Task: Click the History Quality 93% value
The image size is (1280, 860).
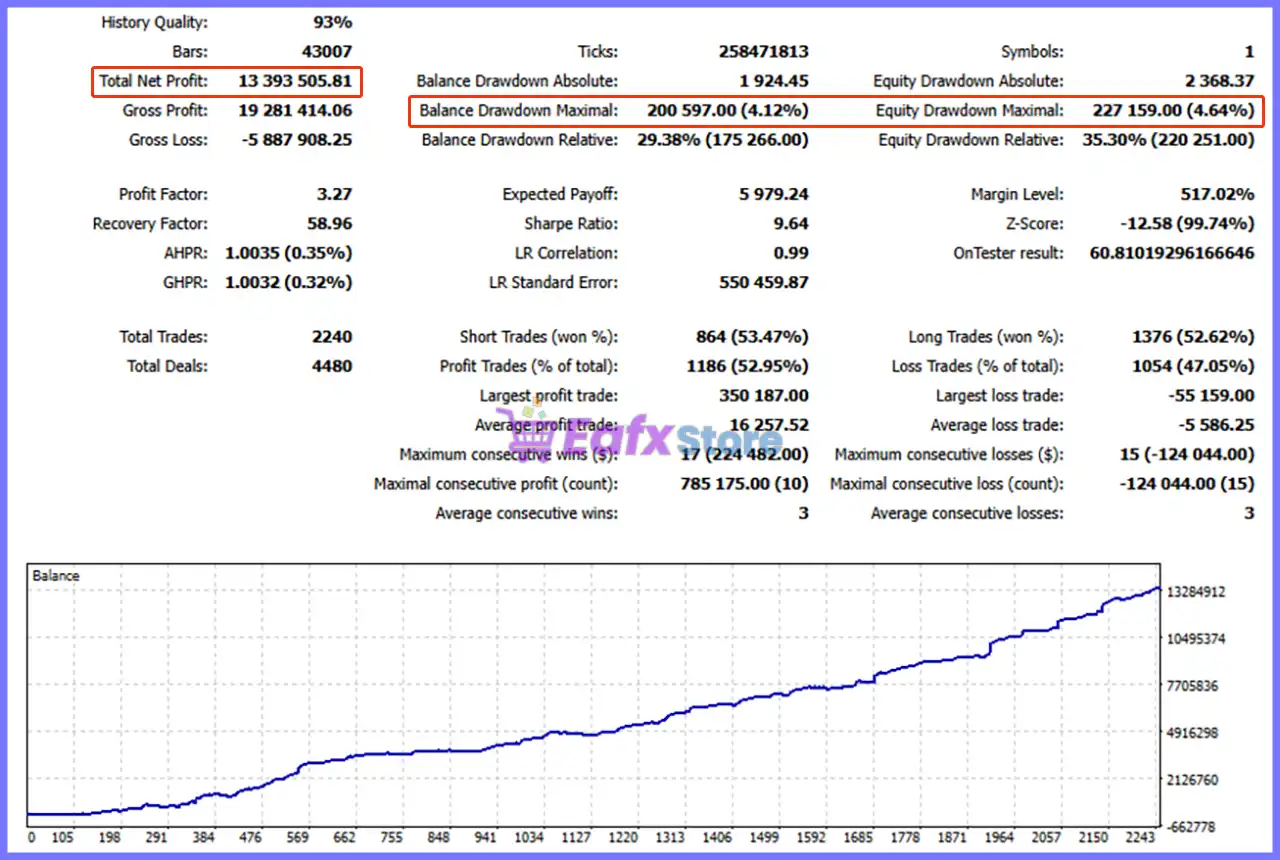Action: (332, 22)
